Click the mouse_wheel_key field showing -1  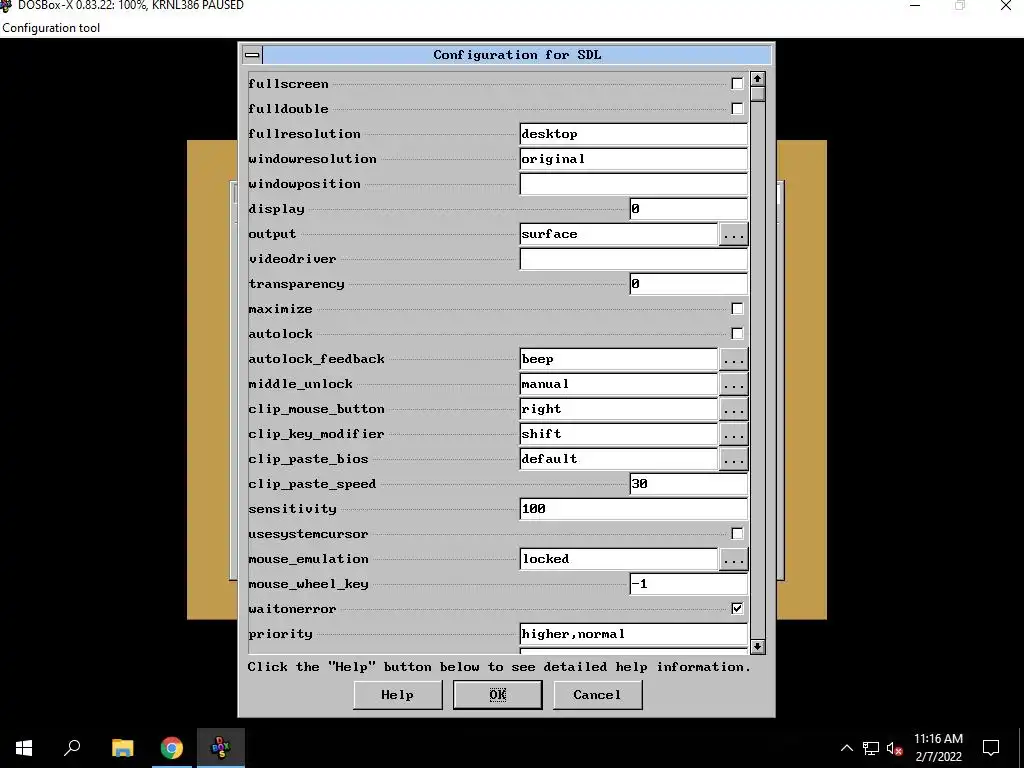[688, 584]
